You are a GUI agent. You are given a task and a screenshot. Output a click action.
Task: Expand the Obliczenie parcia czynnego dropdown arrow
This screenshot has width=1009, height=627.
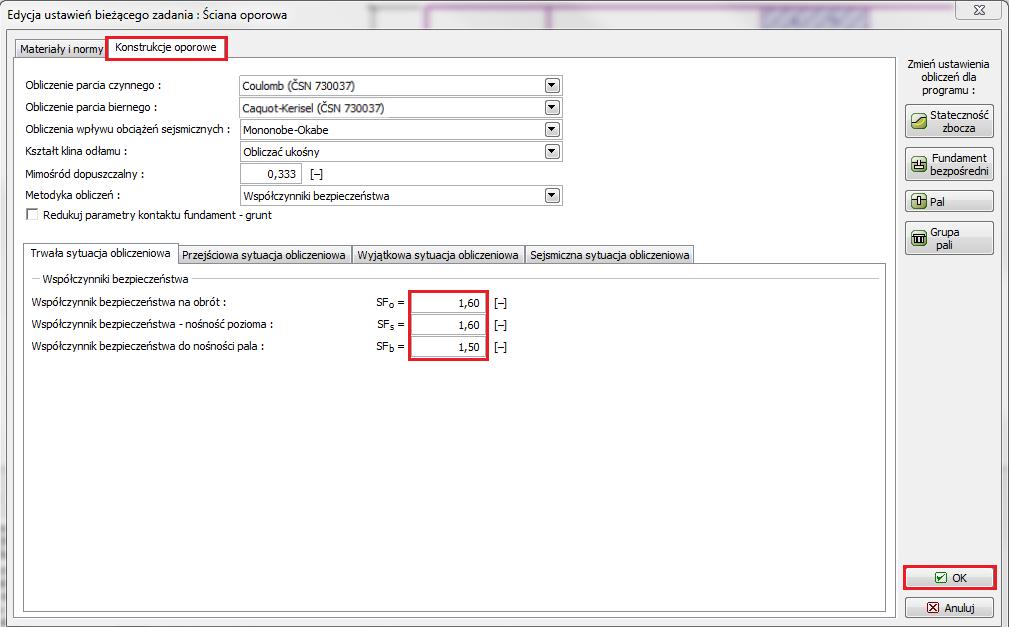(x=552, y=86)
